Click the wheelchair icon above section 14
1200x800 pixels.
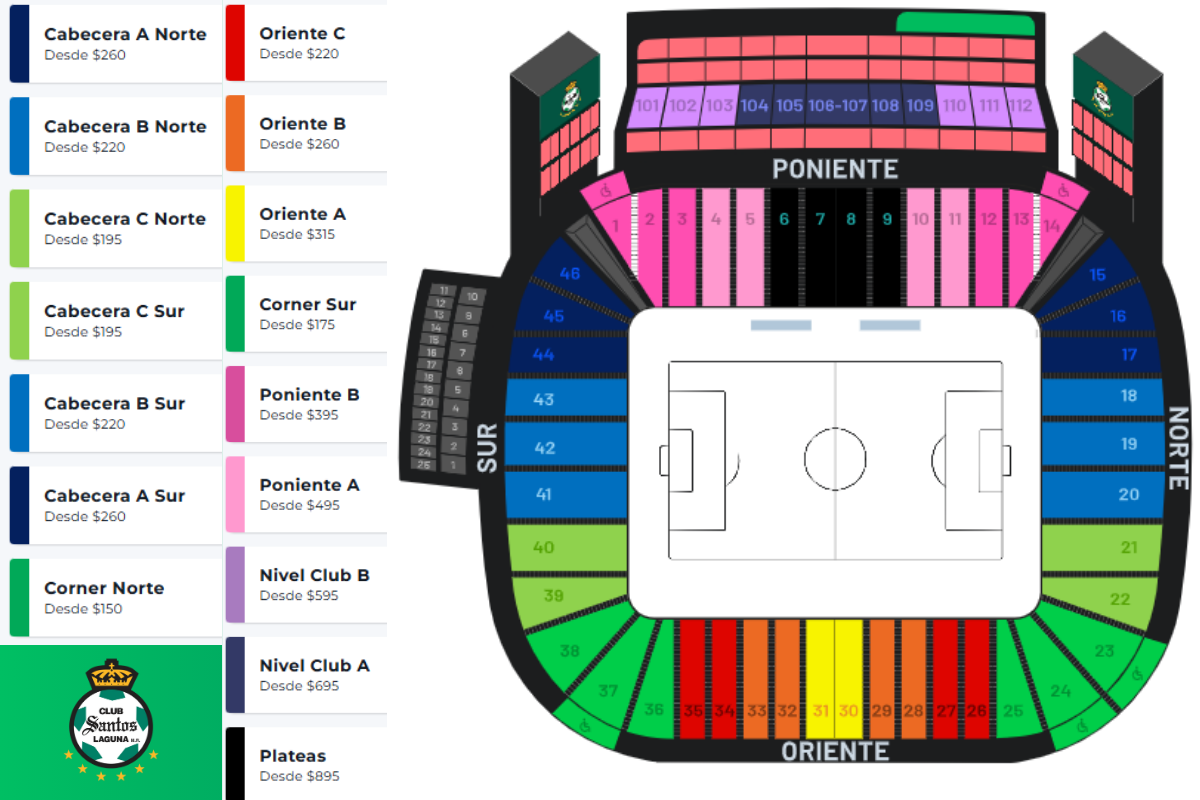coord(1062,189)
